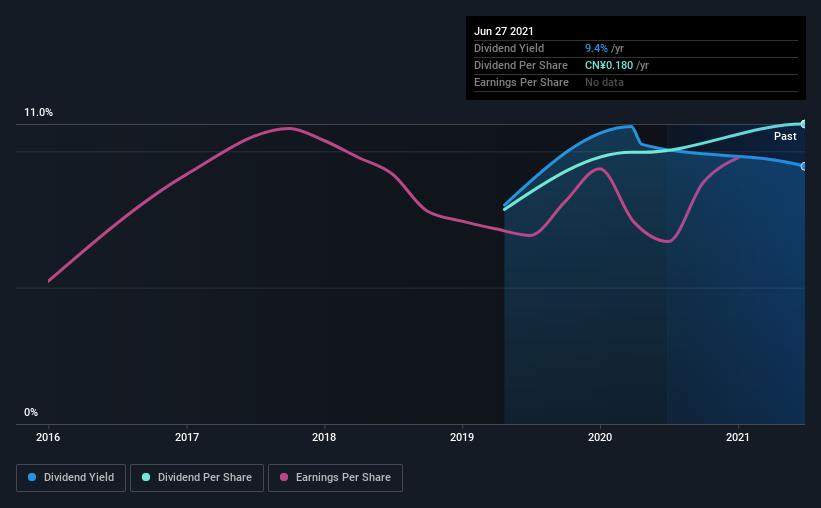
Task: Click the 9.4% Dividend Yield value in tooltip
Action: [596, 48]
